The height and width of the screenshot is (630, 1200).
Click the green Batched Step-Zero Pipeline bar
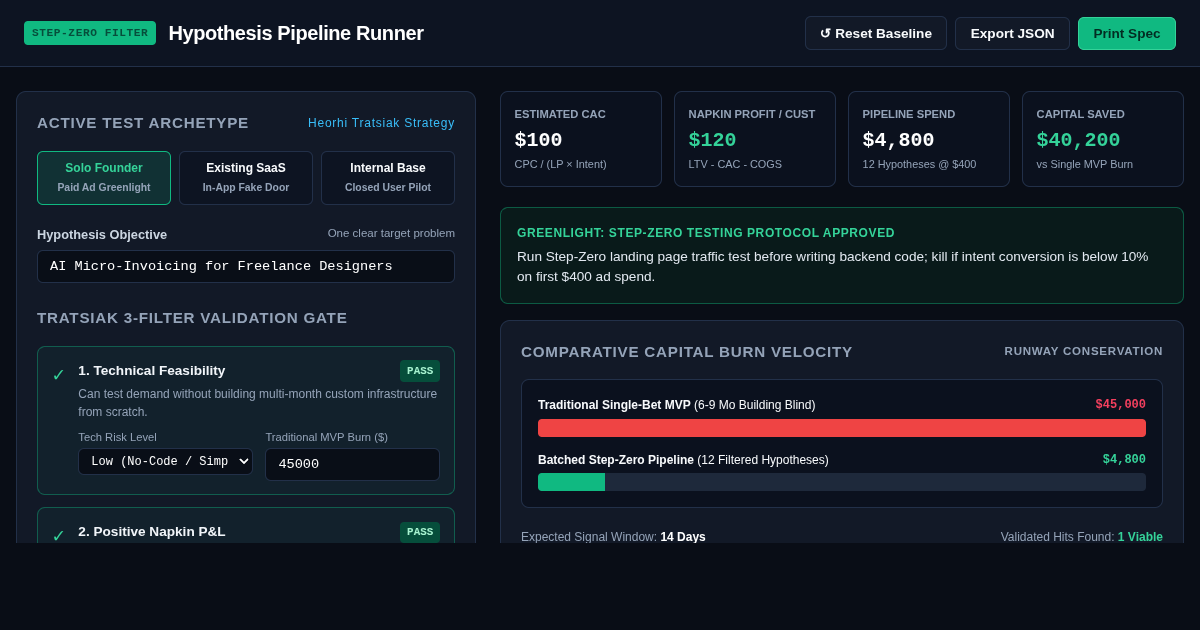click(x=571, y=482)
